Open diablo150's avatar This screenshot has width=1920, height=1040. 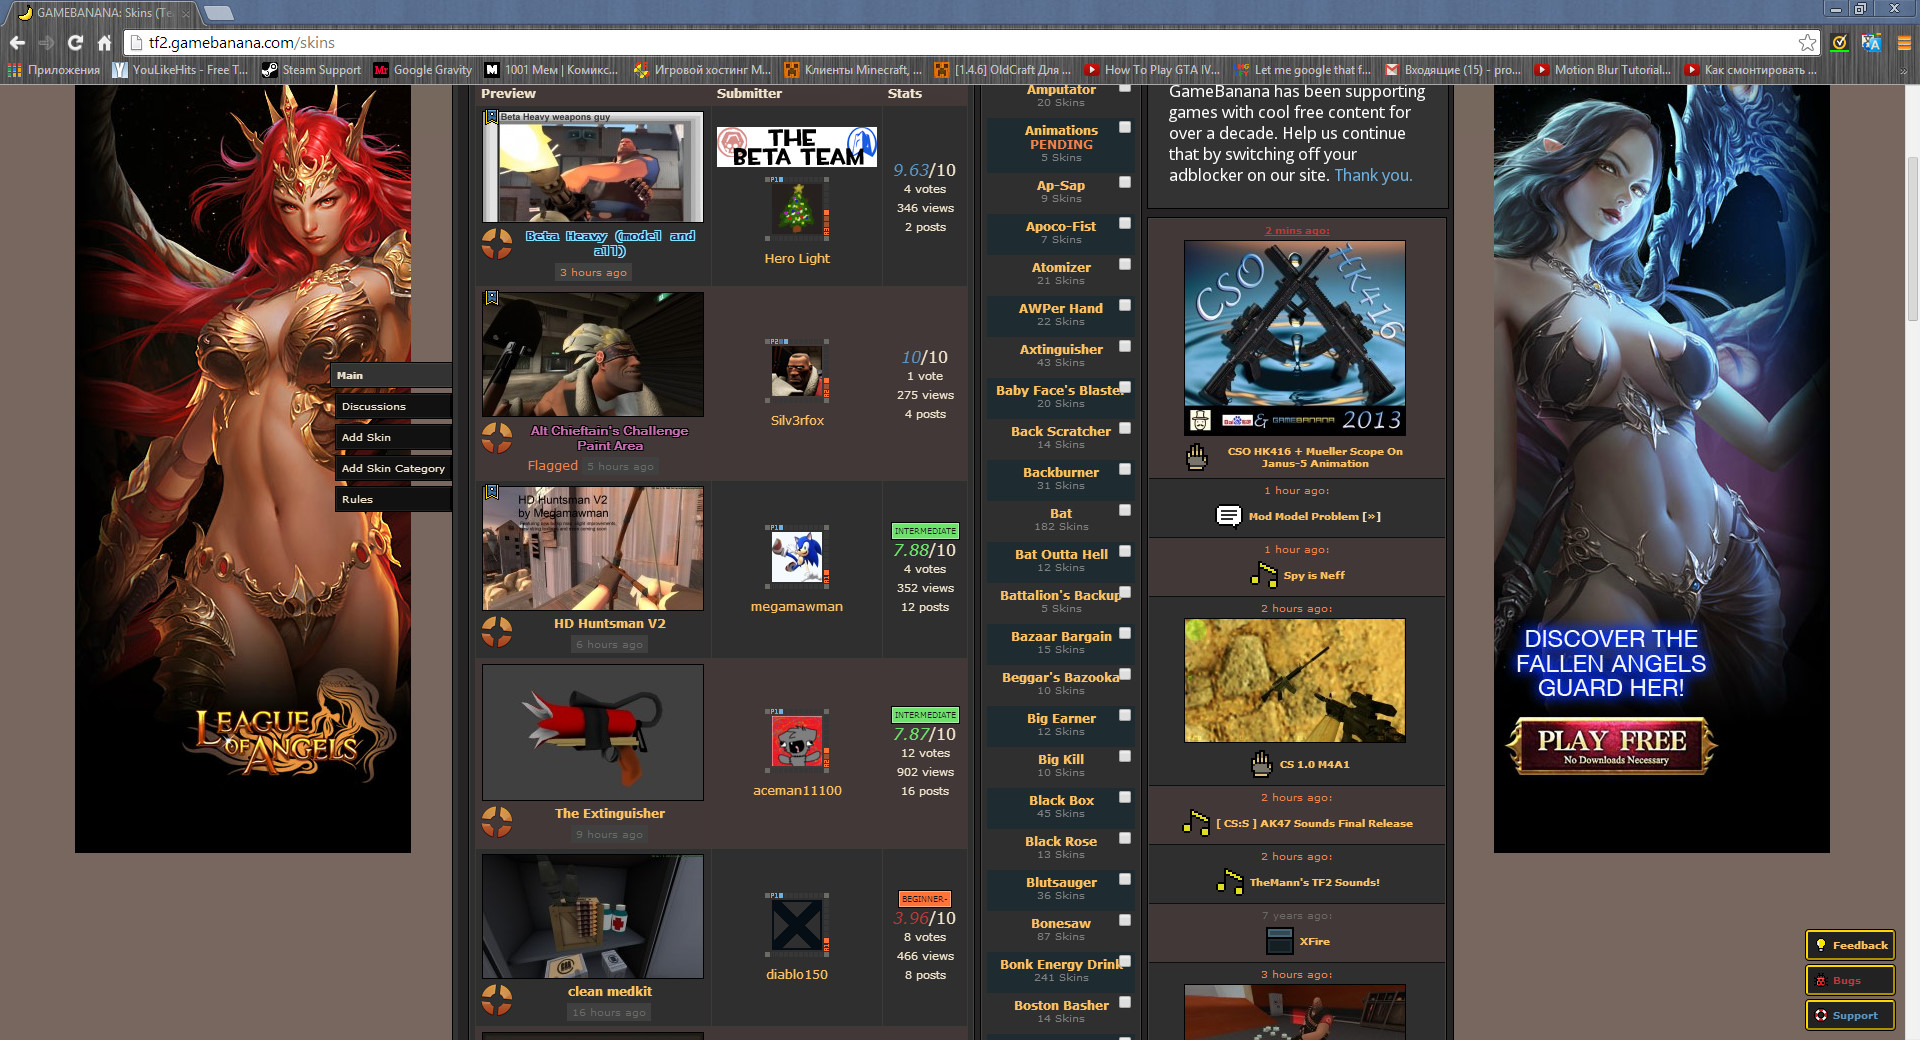pyautogui.click(x=797, y=925)
